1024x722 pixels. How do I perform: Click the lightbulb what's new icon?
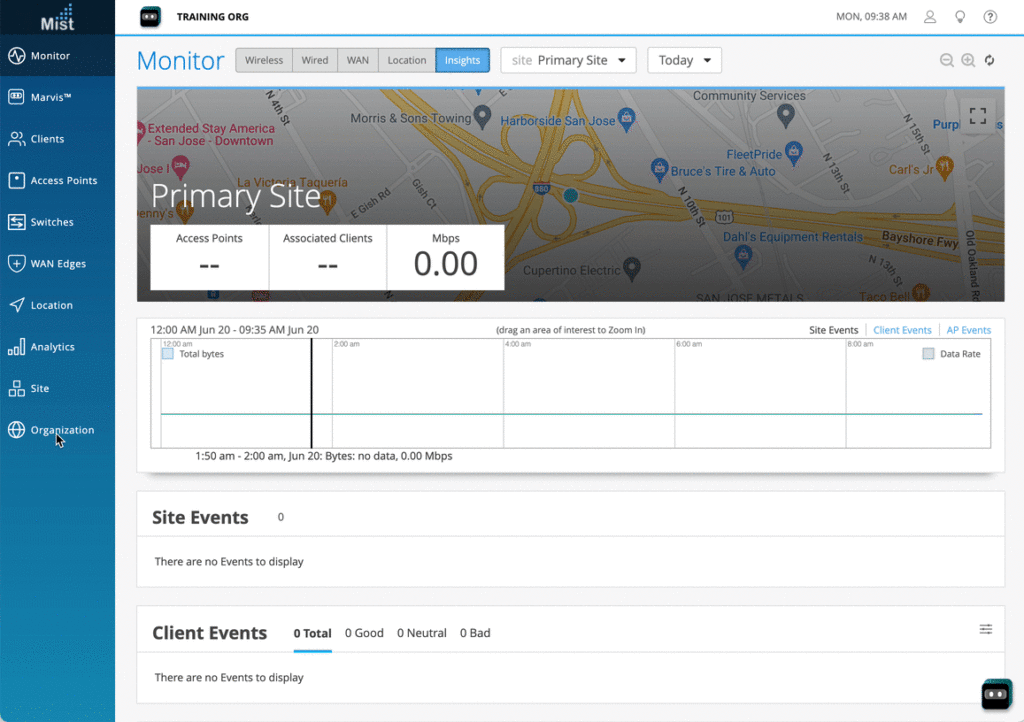[x=960, y=17]
